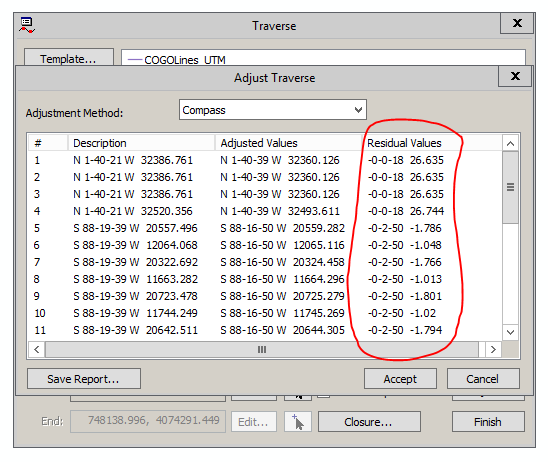Select row 1 in the traverse list
Screen dimensions: 548x462
(265, 160)
